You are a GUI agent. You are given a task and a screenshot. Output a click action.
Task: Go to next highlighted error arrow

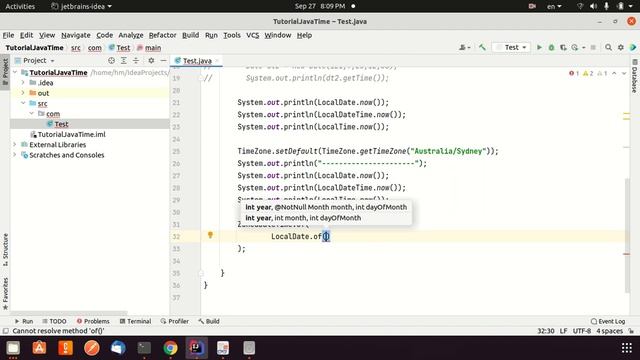coord(624,73)
